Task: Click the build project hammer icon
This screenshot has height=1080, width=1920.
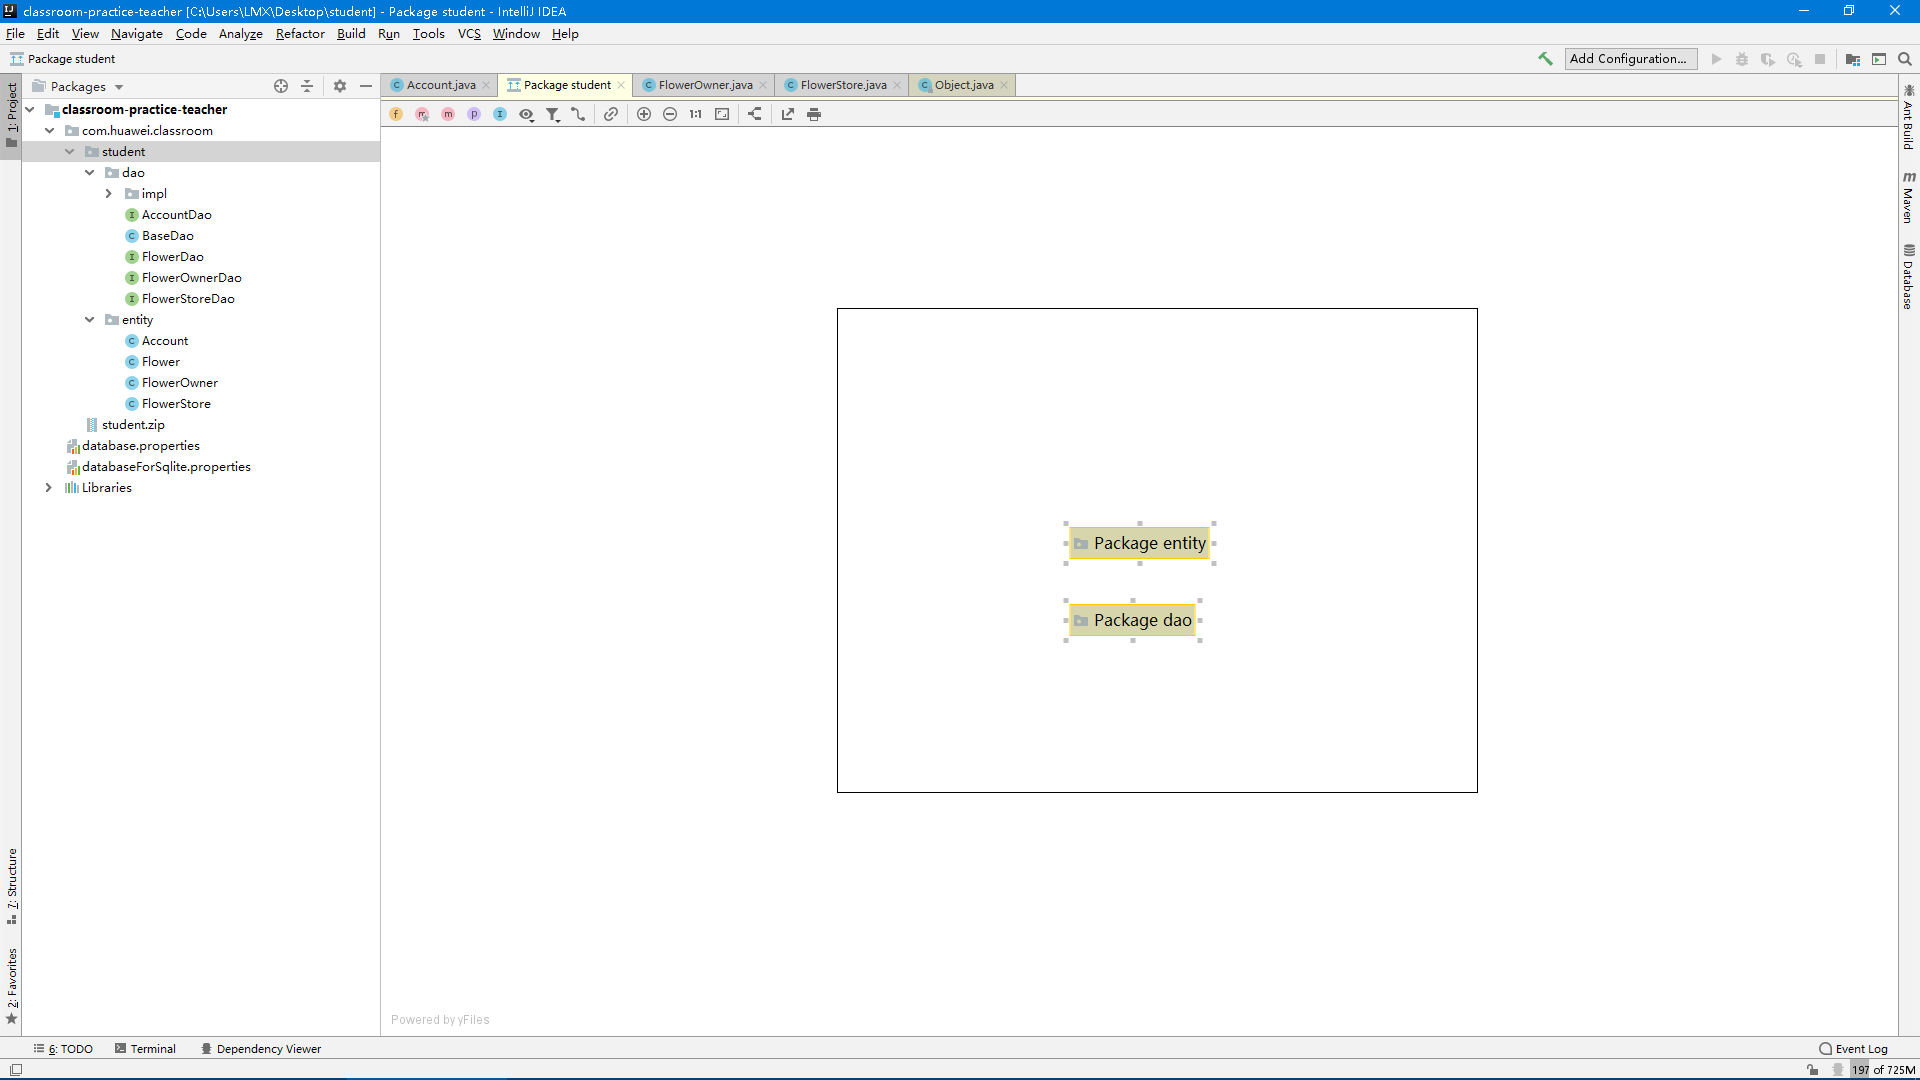Action: [1545, 59]
